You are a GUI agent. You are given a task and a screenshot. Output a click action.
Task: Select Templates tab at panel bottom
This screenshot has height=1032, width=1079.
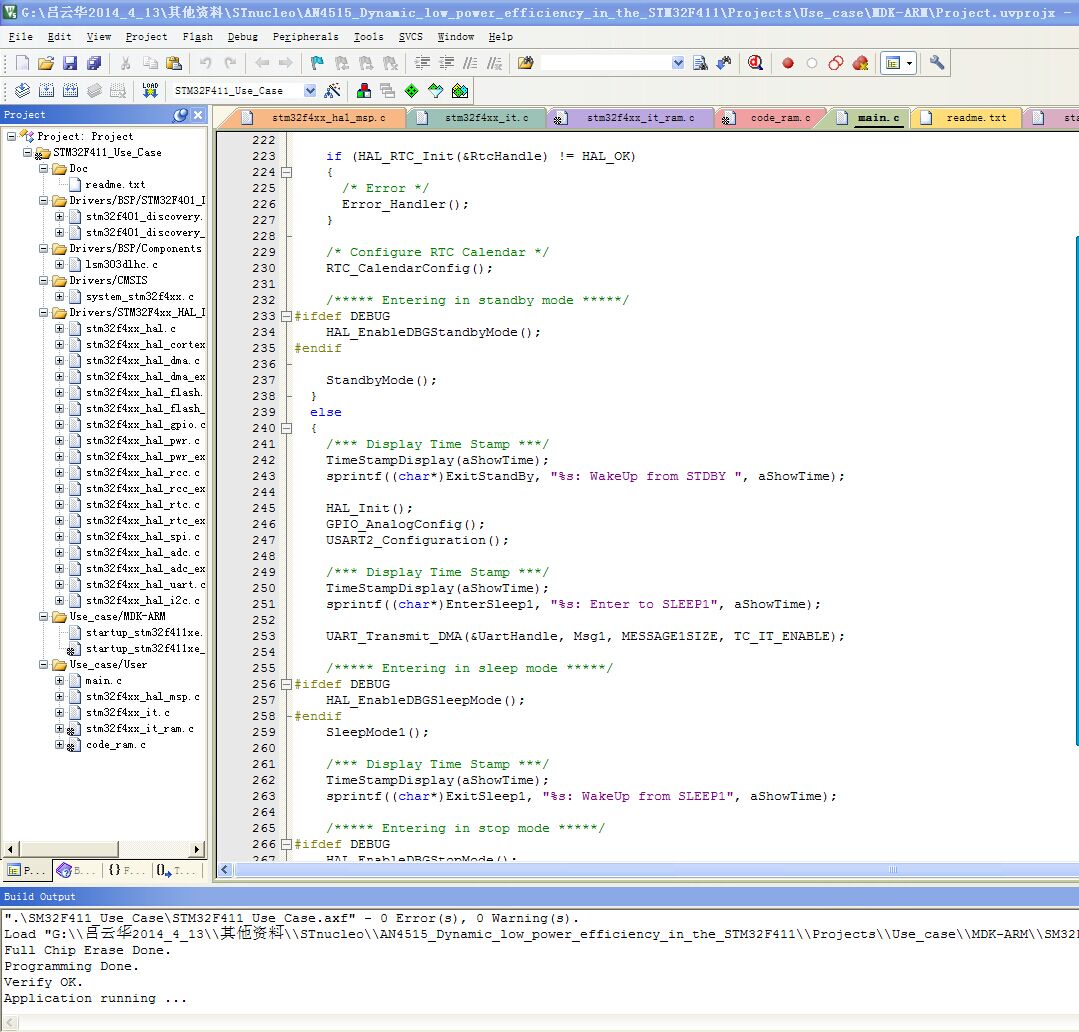[177, 870]
